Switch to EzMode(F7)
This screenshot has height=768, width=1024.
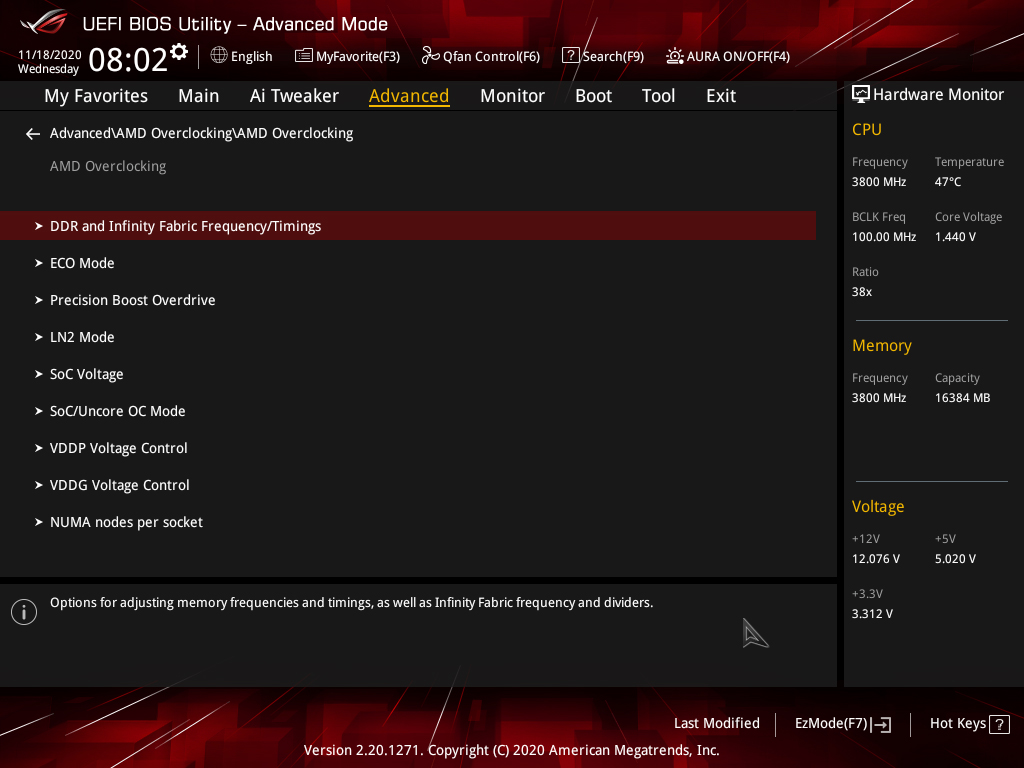841,723
